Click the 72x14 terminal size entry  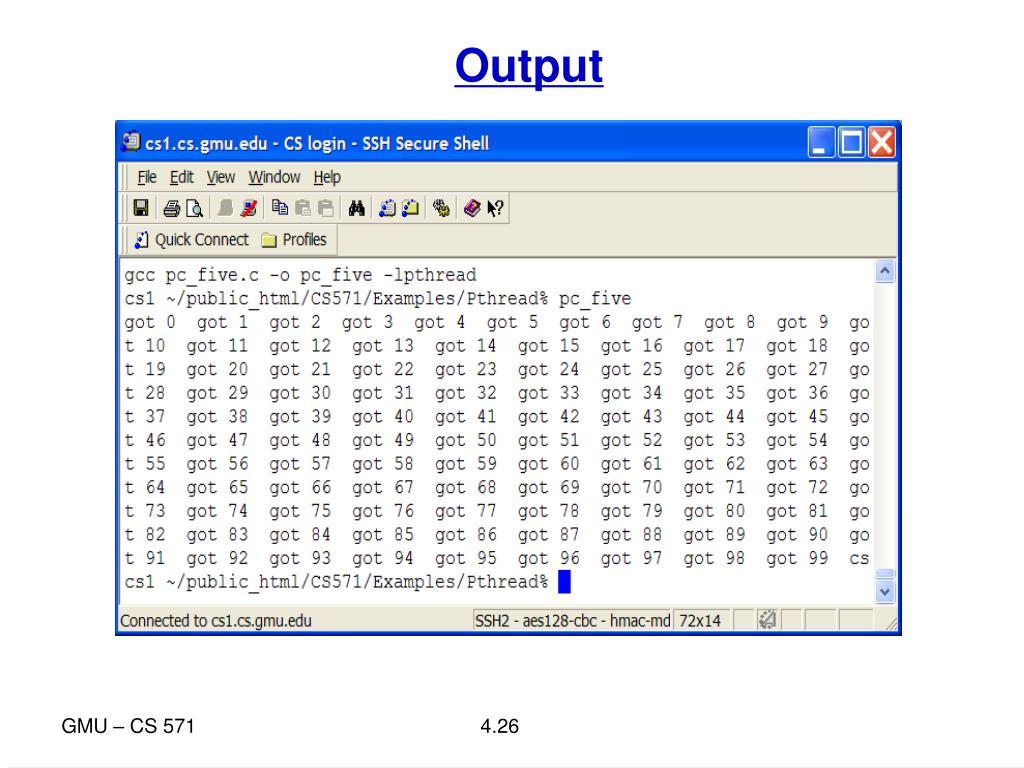[x=700, y=620]
